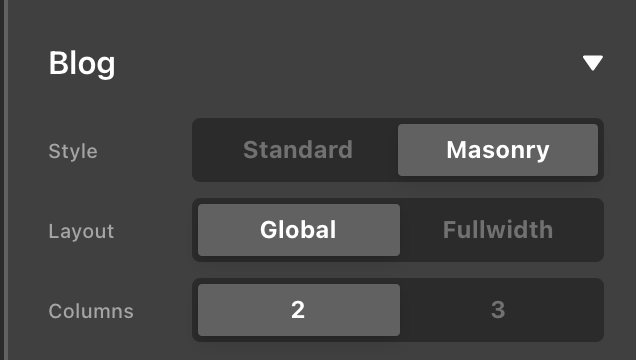
Task: Set blog columns to 2
Action: (299, 310)
